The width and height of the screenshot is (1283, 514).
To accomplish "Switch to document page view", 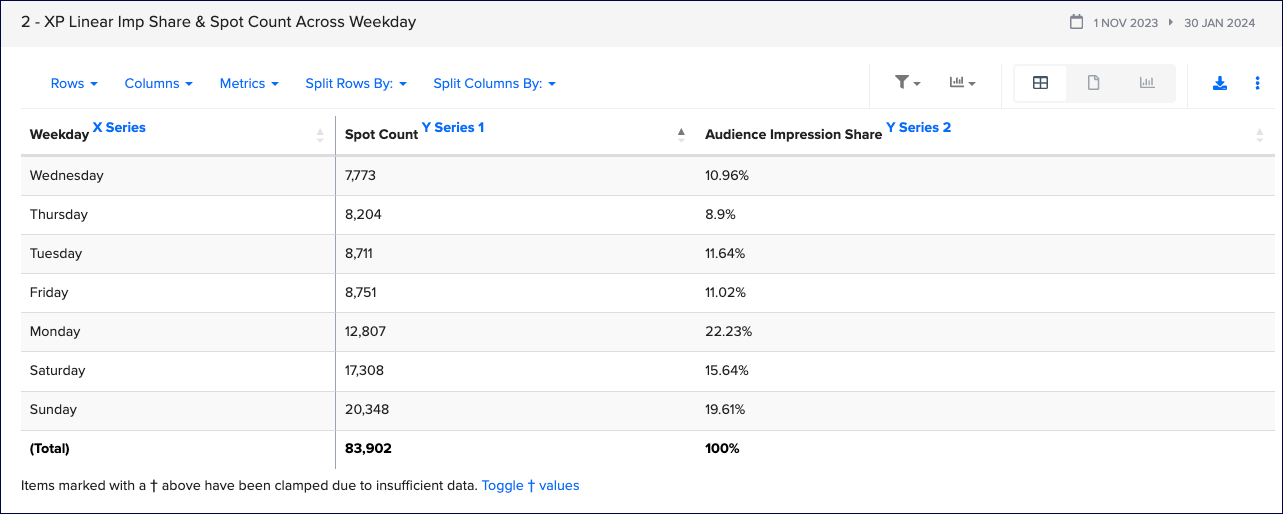I will click(1093, 83).
